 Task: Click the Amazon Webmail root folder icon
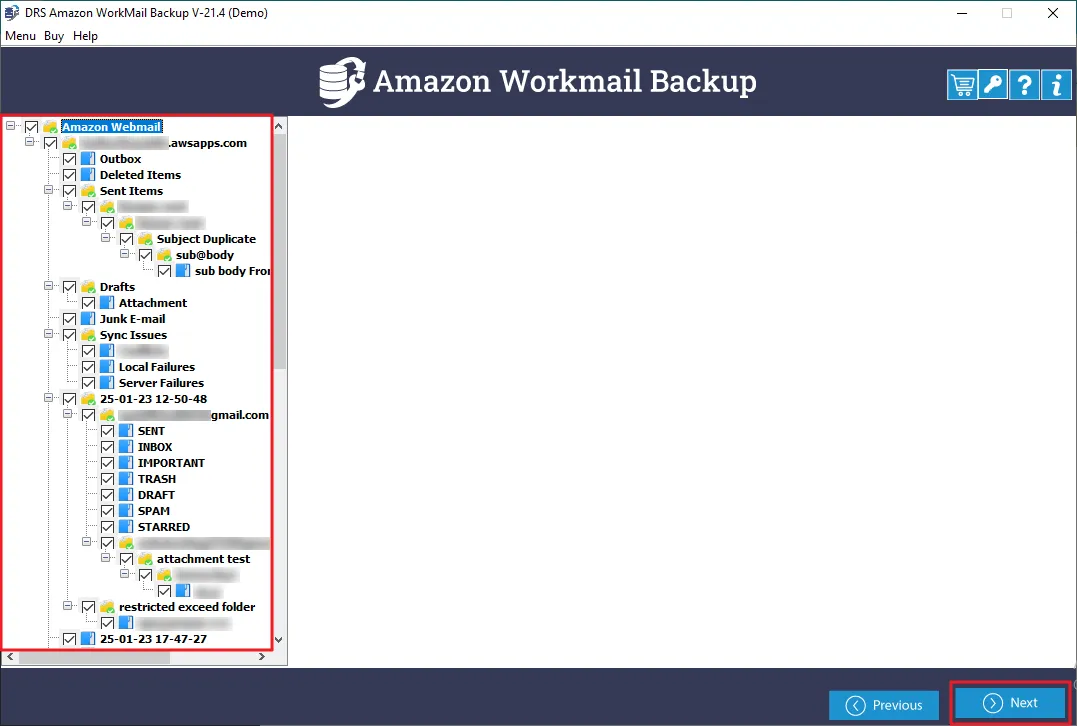(x=50, y=127)
